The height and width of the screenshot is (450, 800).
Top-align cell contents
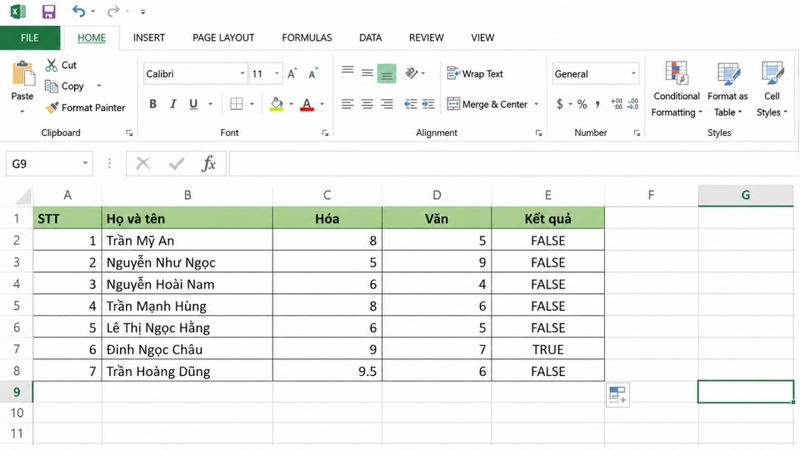coord(347,73)
